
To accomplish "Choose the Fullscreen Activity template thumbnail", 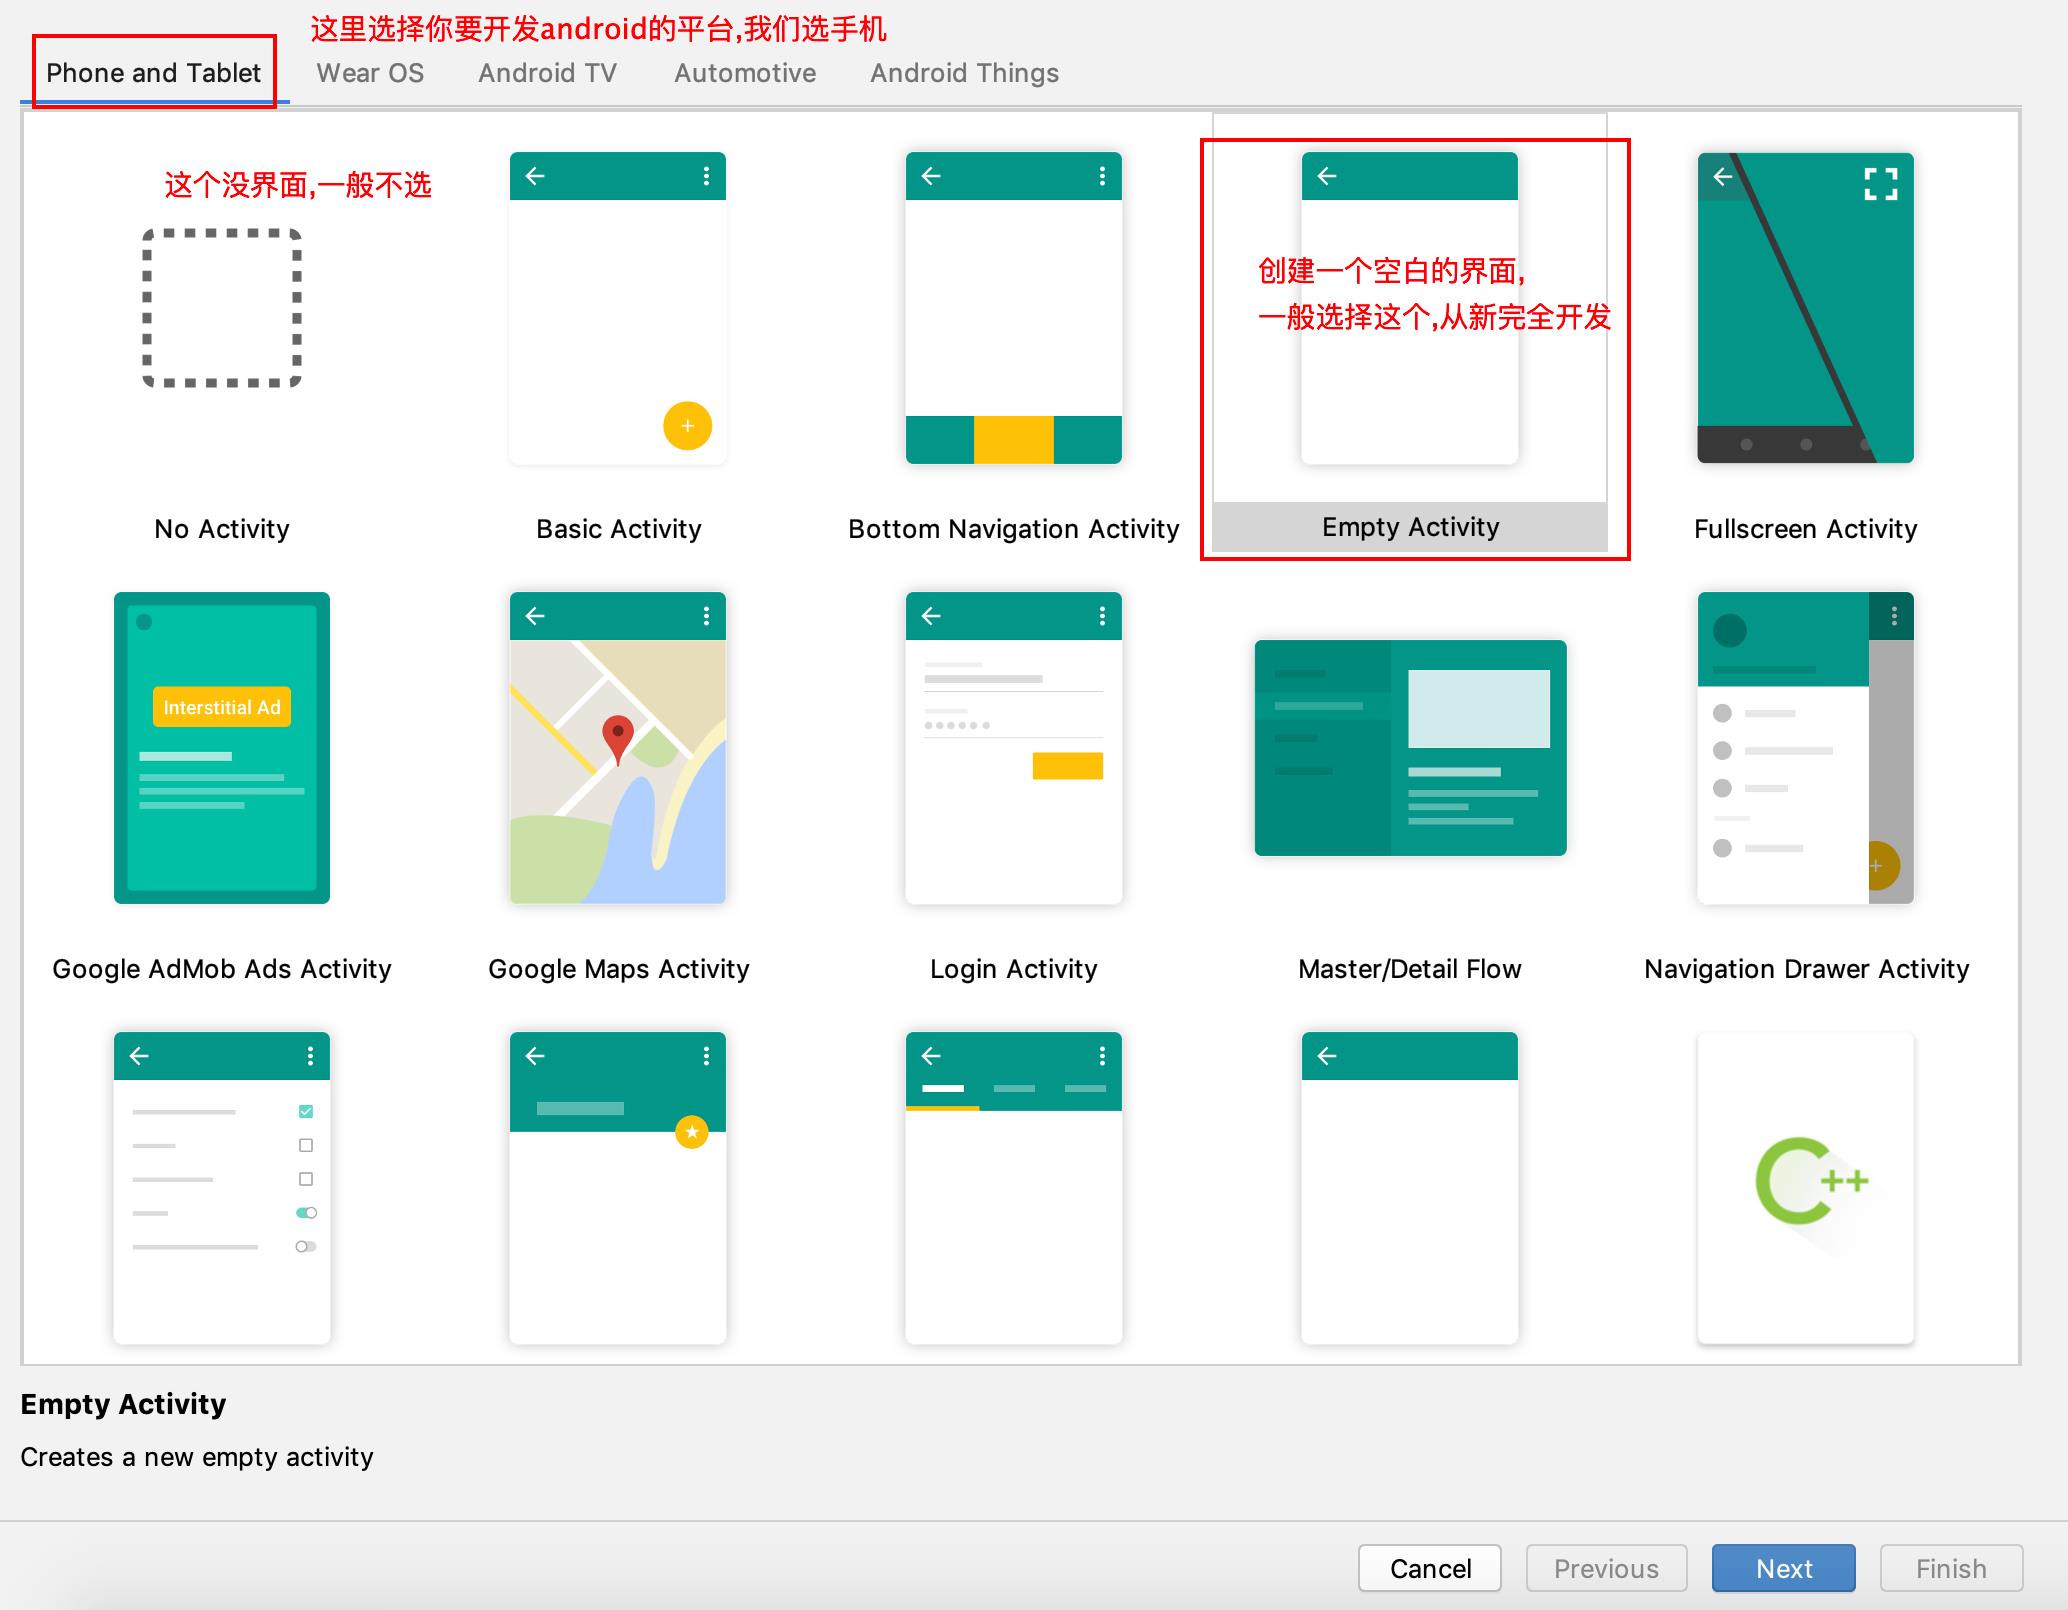I will (x=1806, y=308).
